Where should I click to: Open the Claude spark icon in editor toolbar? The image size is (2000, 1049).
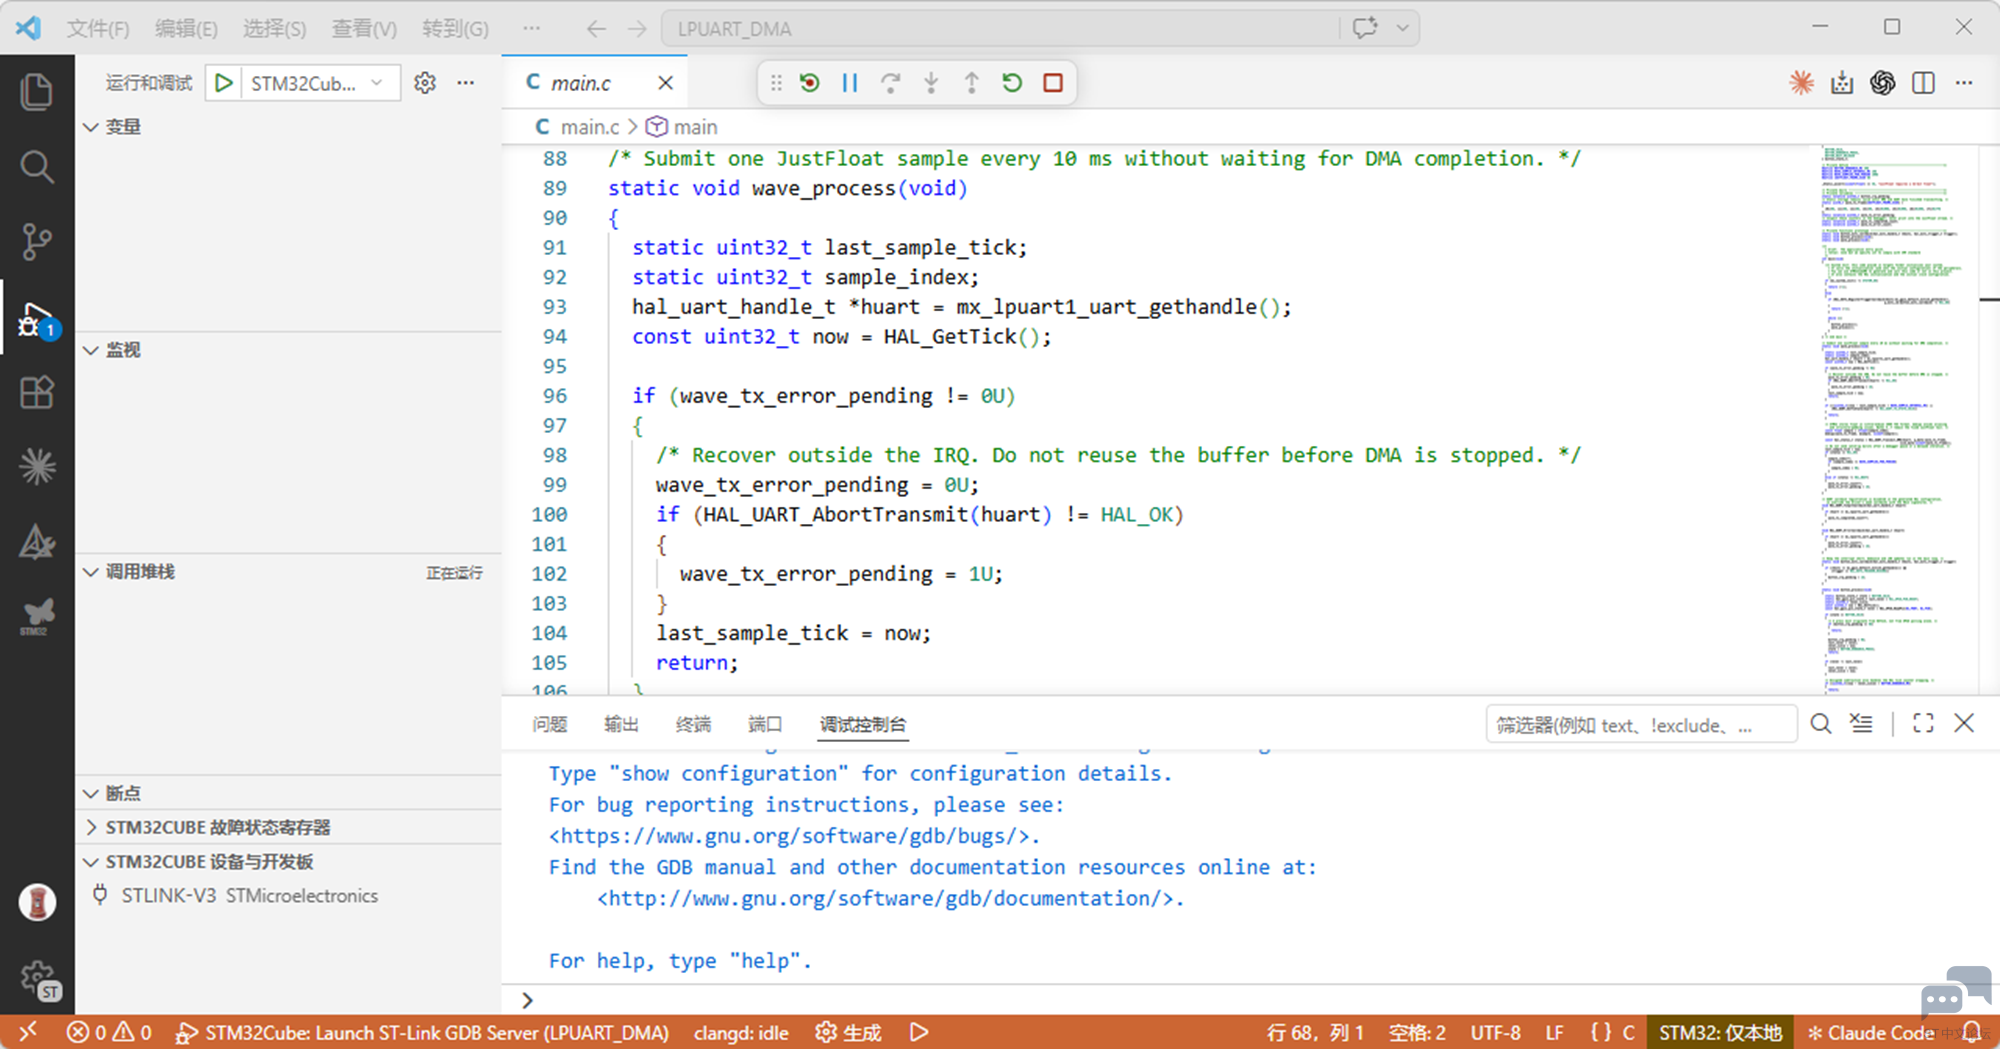pos(1802,83)
